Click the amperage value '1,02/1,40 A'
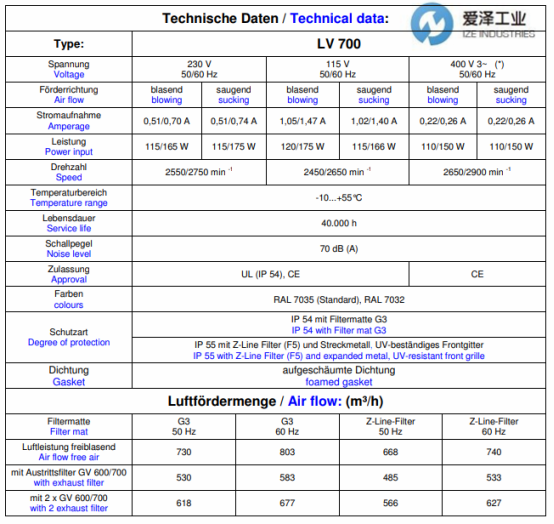 click(x=374, y=121)
